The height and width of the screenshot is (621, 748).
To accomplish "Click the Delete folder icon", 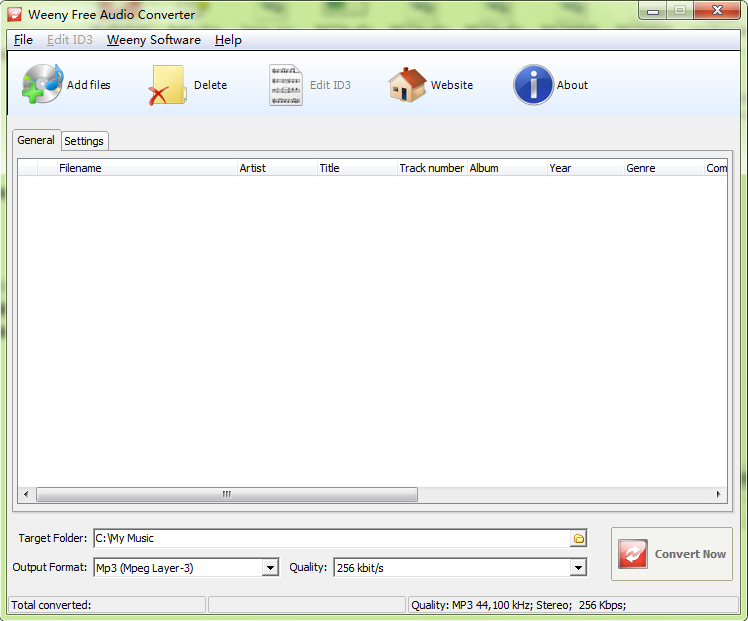I will [x=167, y=85].
